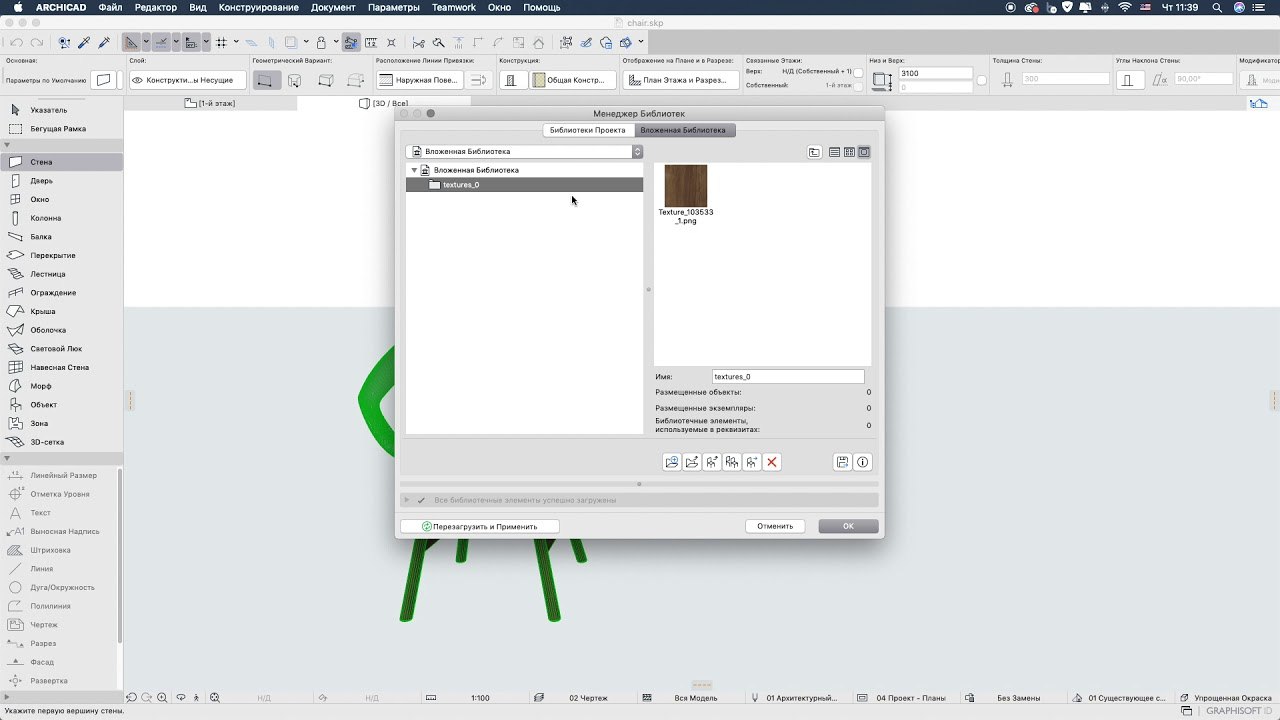This screenshot has height=720, width=1280.
Task: Switch library view to large preview icon
Action: click(x=864, y=152)
